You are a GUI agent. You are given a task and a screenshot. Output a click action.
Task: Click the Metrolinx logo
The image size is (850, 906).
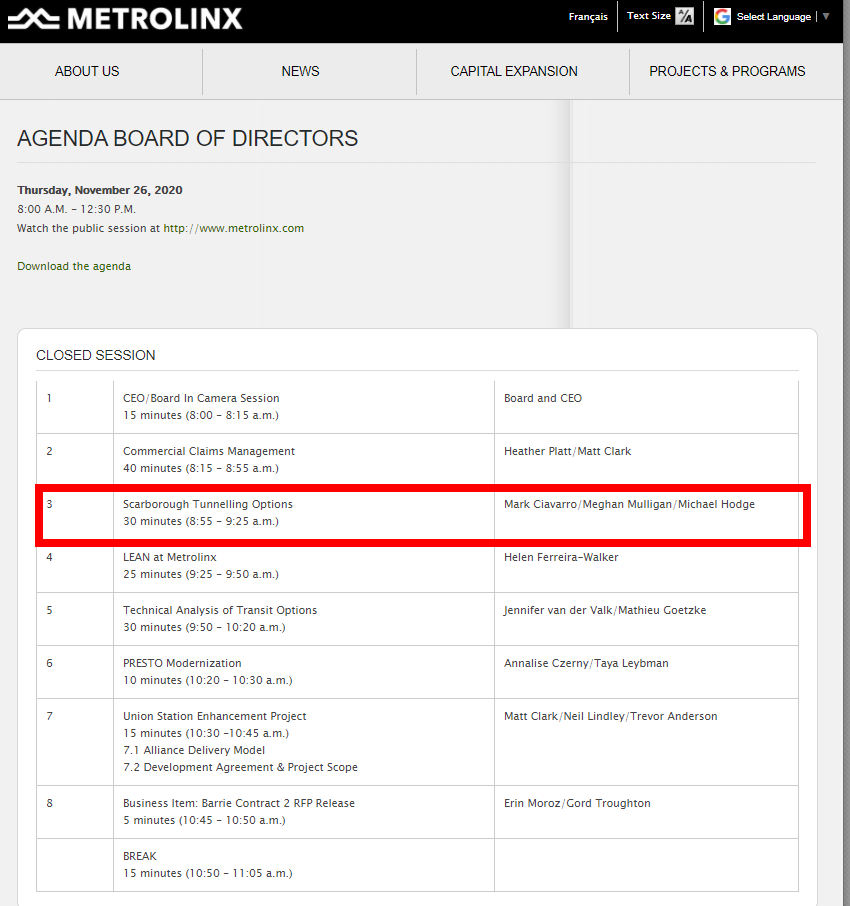pyautogui.click(x=125, y=18)
